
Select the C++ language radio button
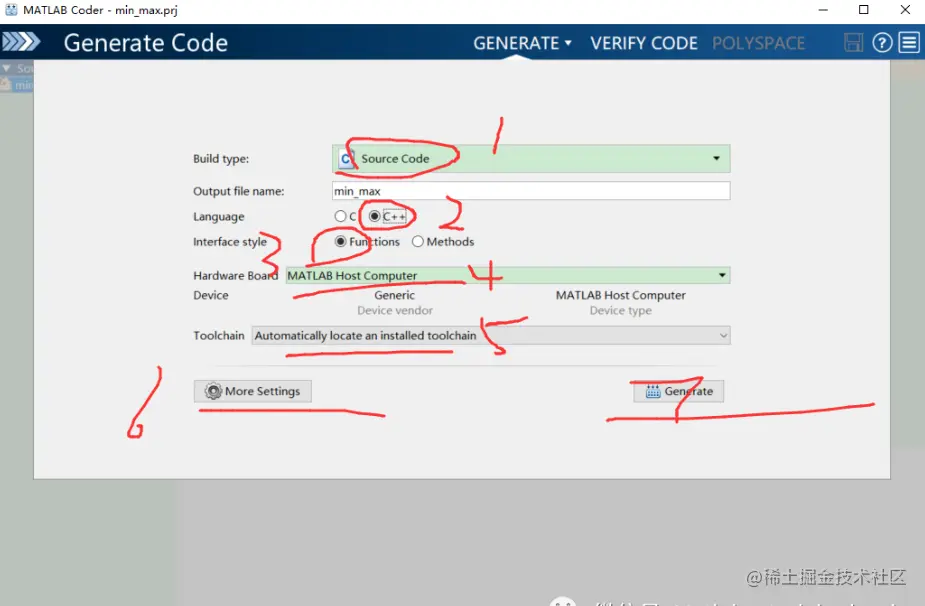375,216
